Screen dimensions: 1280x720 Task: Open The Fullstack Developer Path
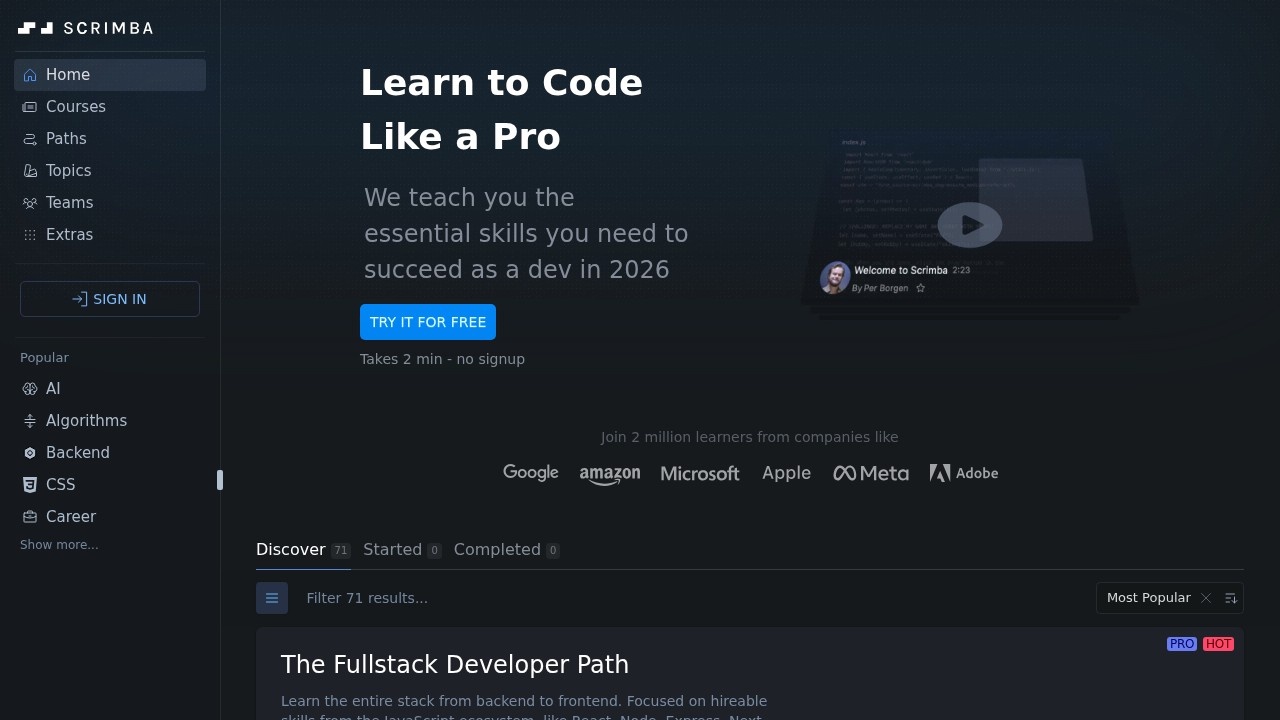(x=455, y=665)
